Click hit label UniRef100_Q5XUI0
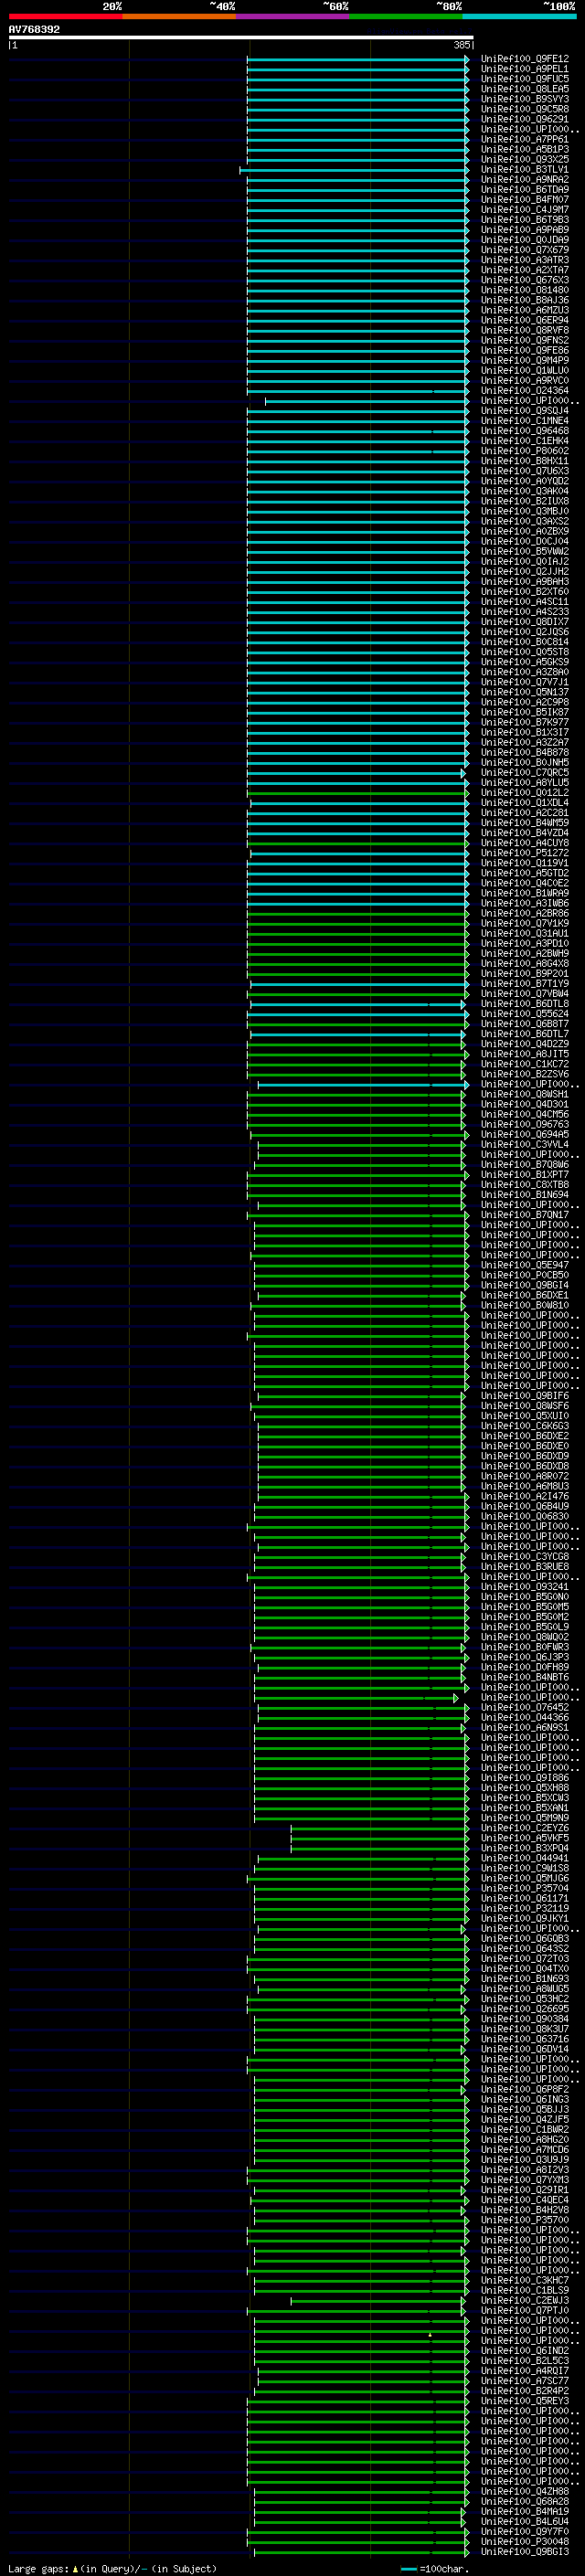Viewport: 585px width, 2576px height. [524, 1416]
